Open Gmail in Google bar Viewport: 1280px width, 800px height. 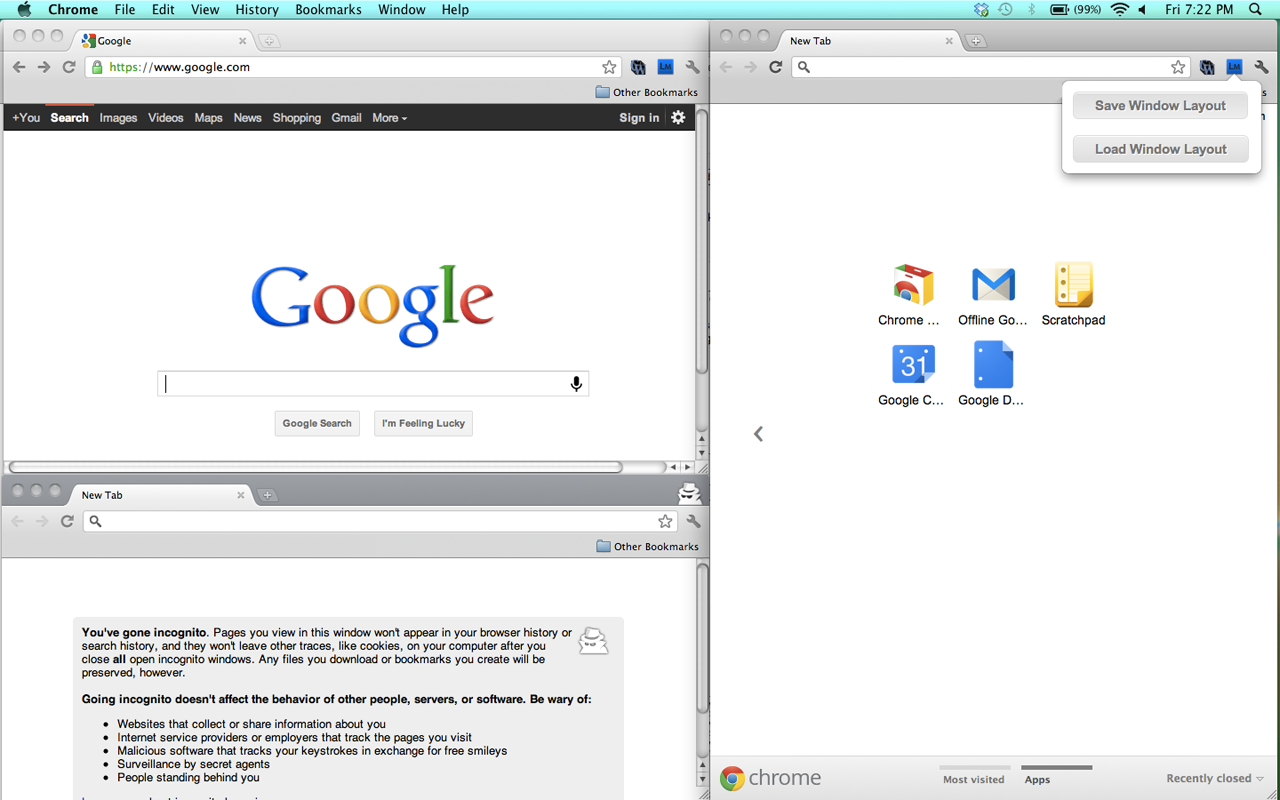(346, 118)
